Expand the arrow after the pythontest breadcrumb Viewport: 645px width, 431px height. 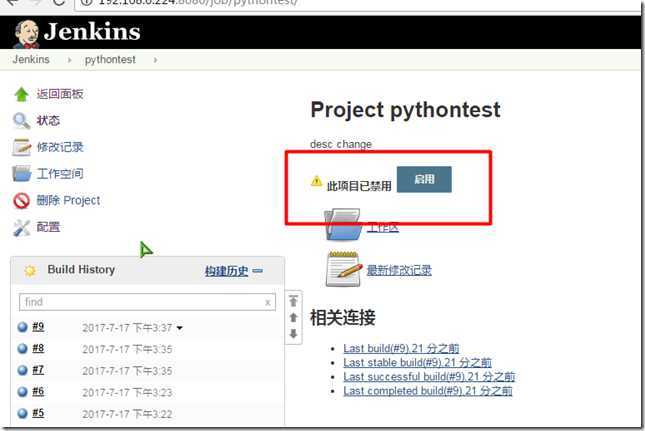click(155, 60)
